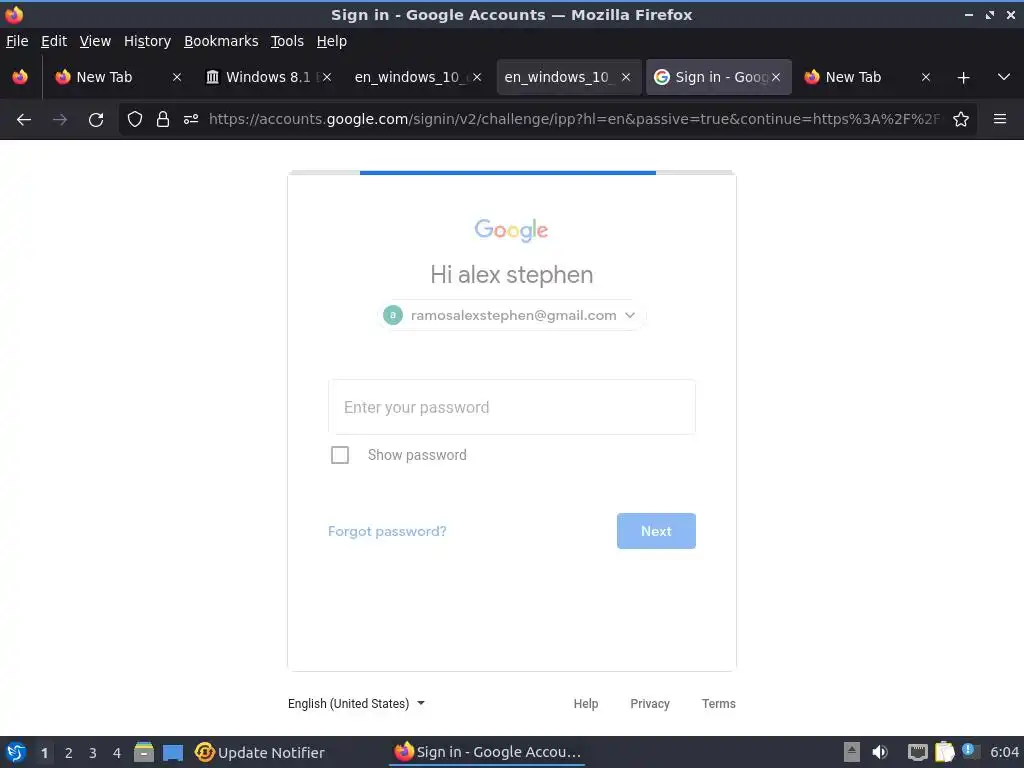Viewport: 1024px width, 768px height.
Task: Open the network tray icon
Action: tap(918, 753)
